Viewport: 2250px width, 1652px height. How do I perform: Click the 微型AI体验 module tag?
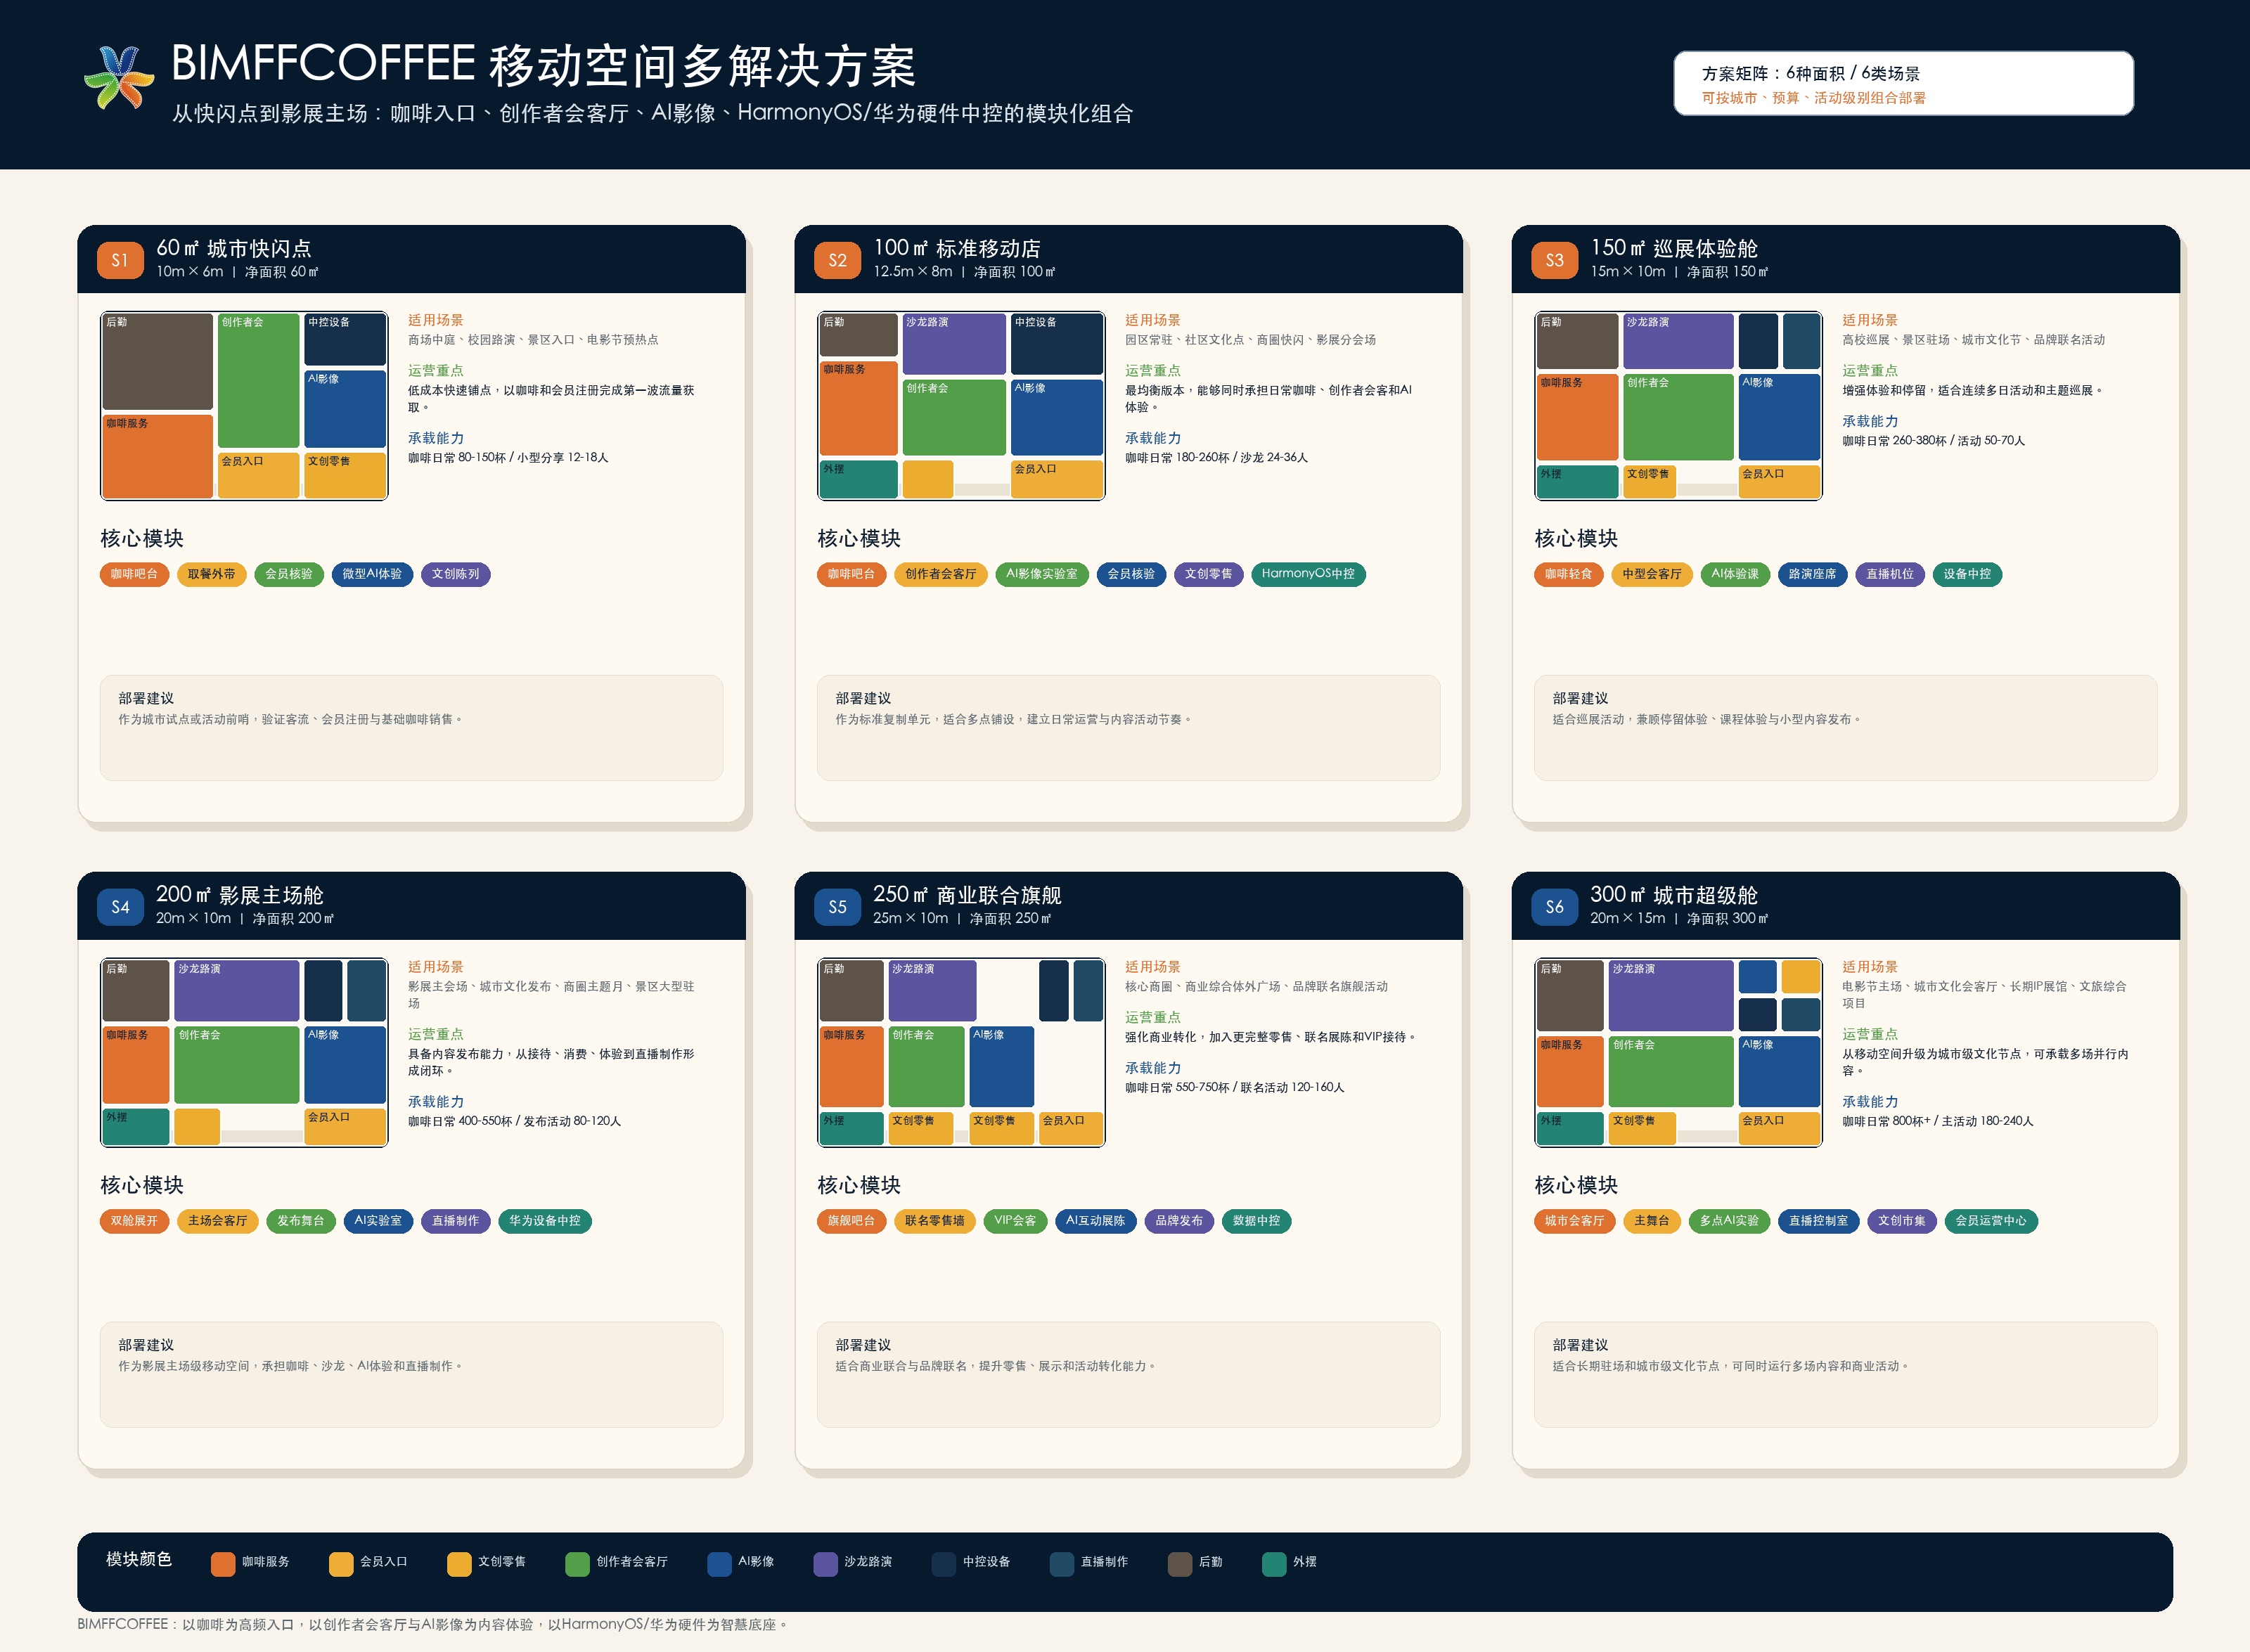click(372, 574)
